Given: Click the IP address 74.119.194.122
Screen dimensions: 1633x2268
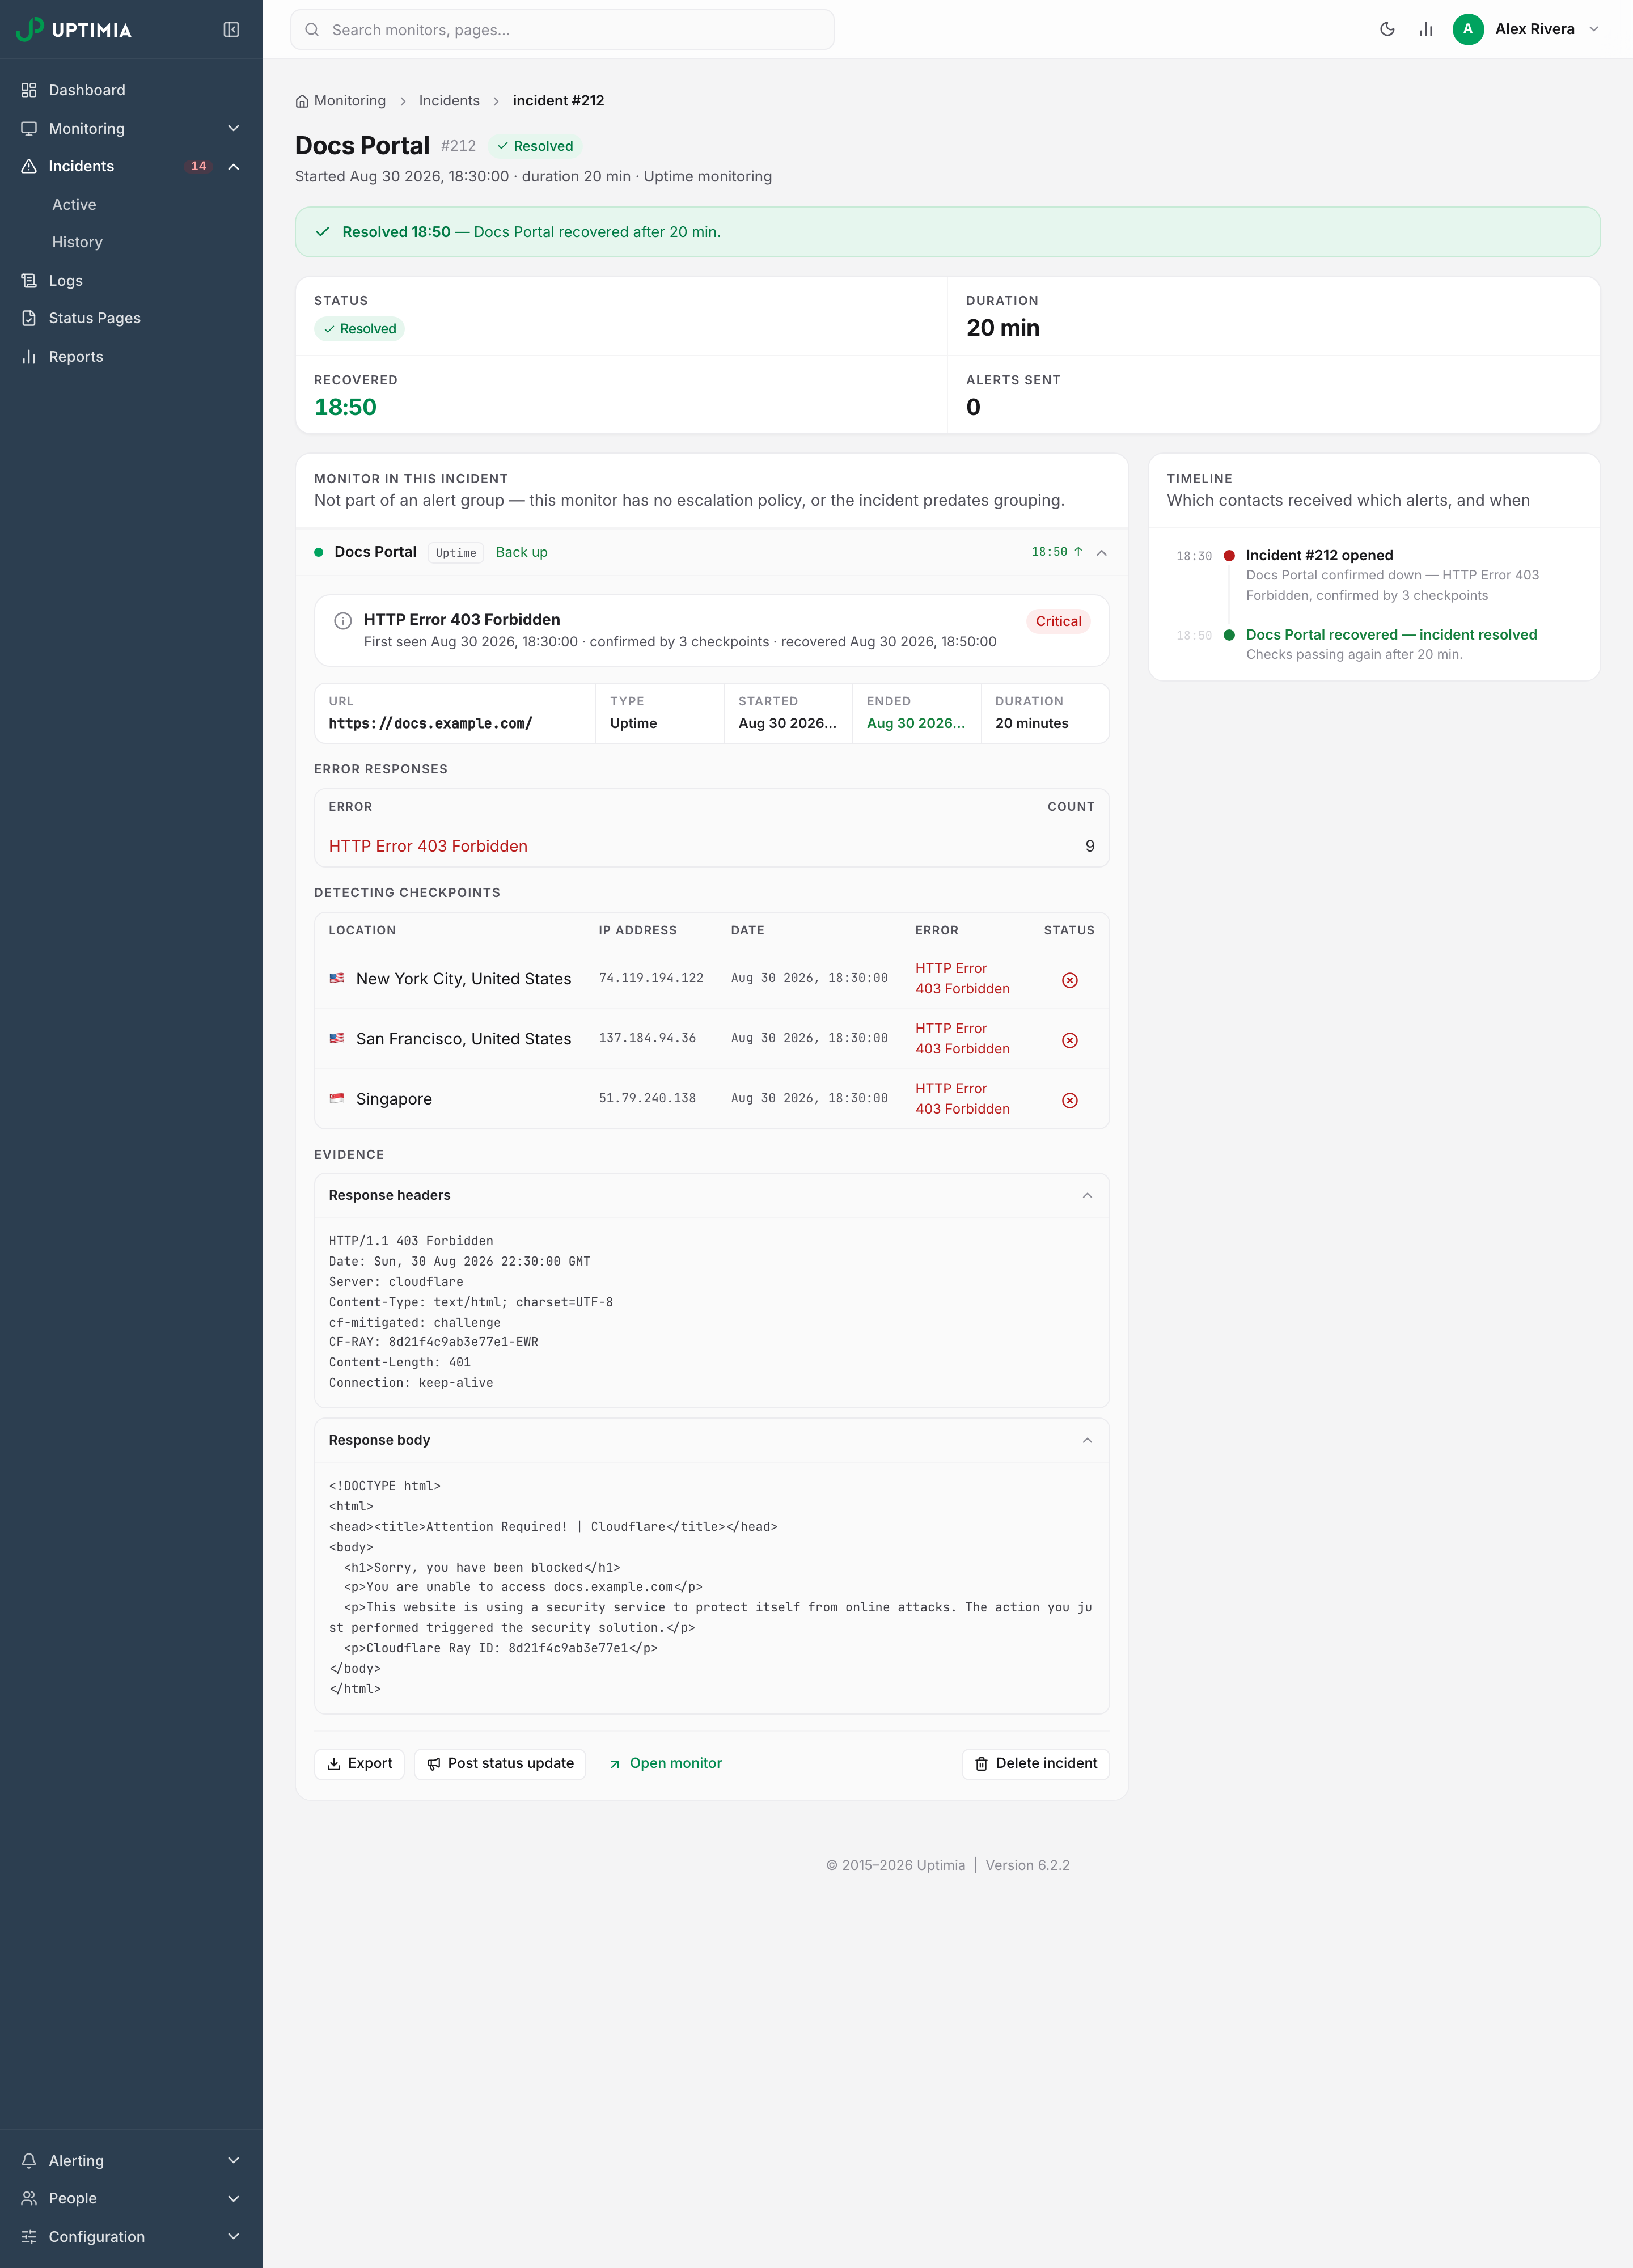Looking at the screenshot, I should click(651, 978).
